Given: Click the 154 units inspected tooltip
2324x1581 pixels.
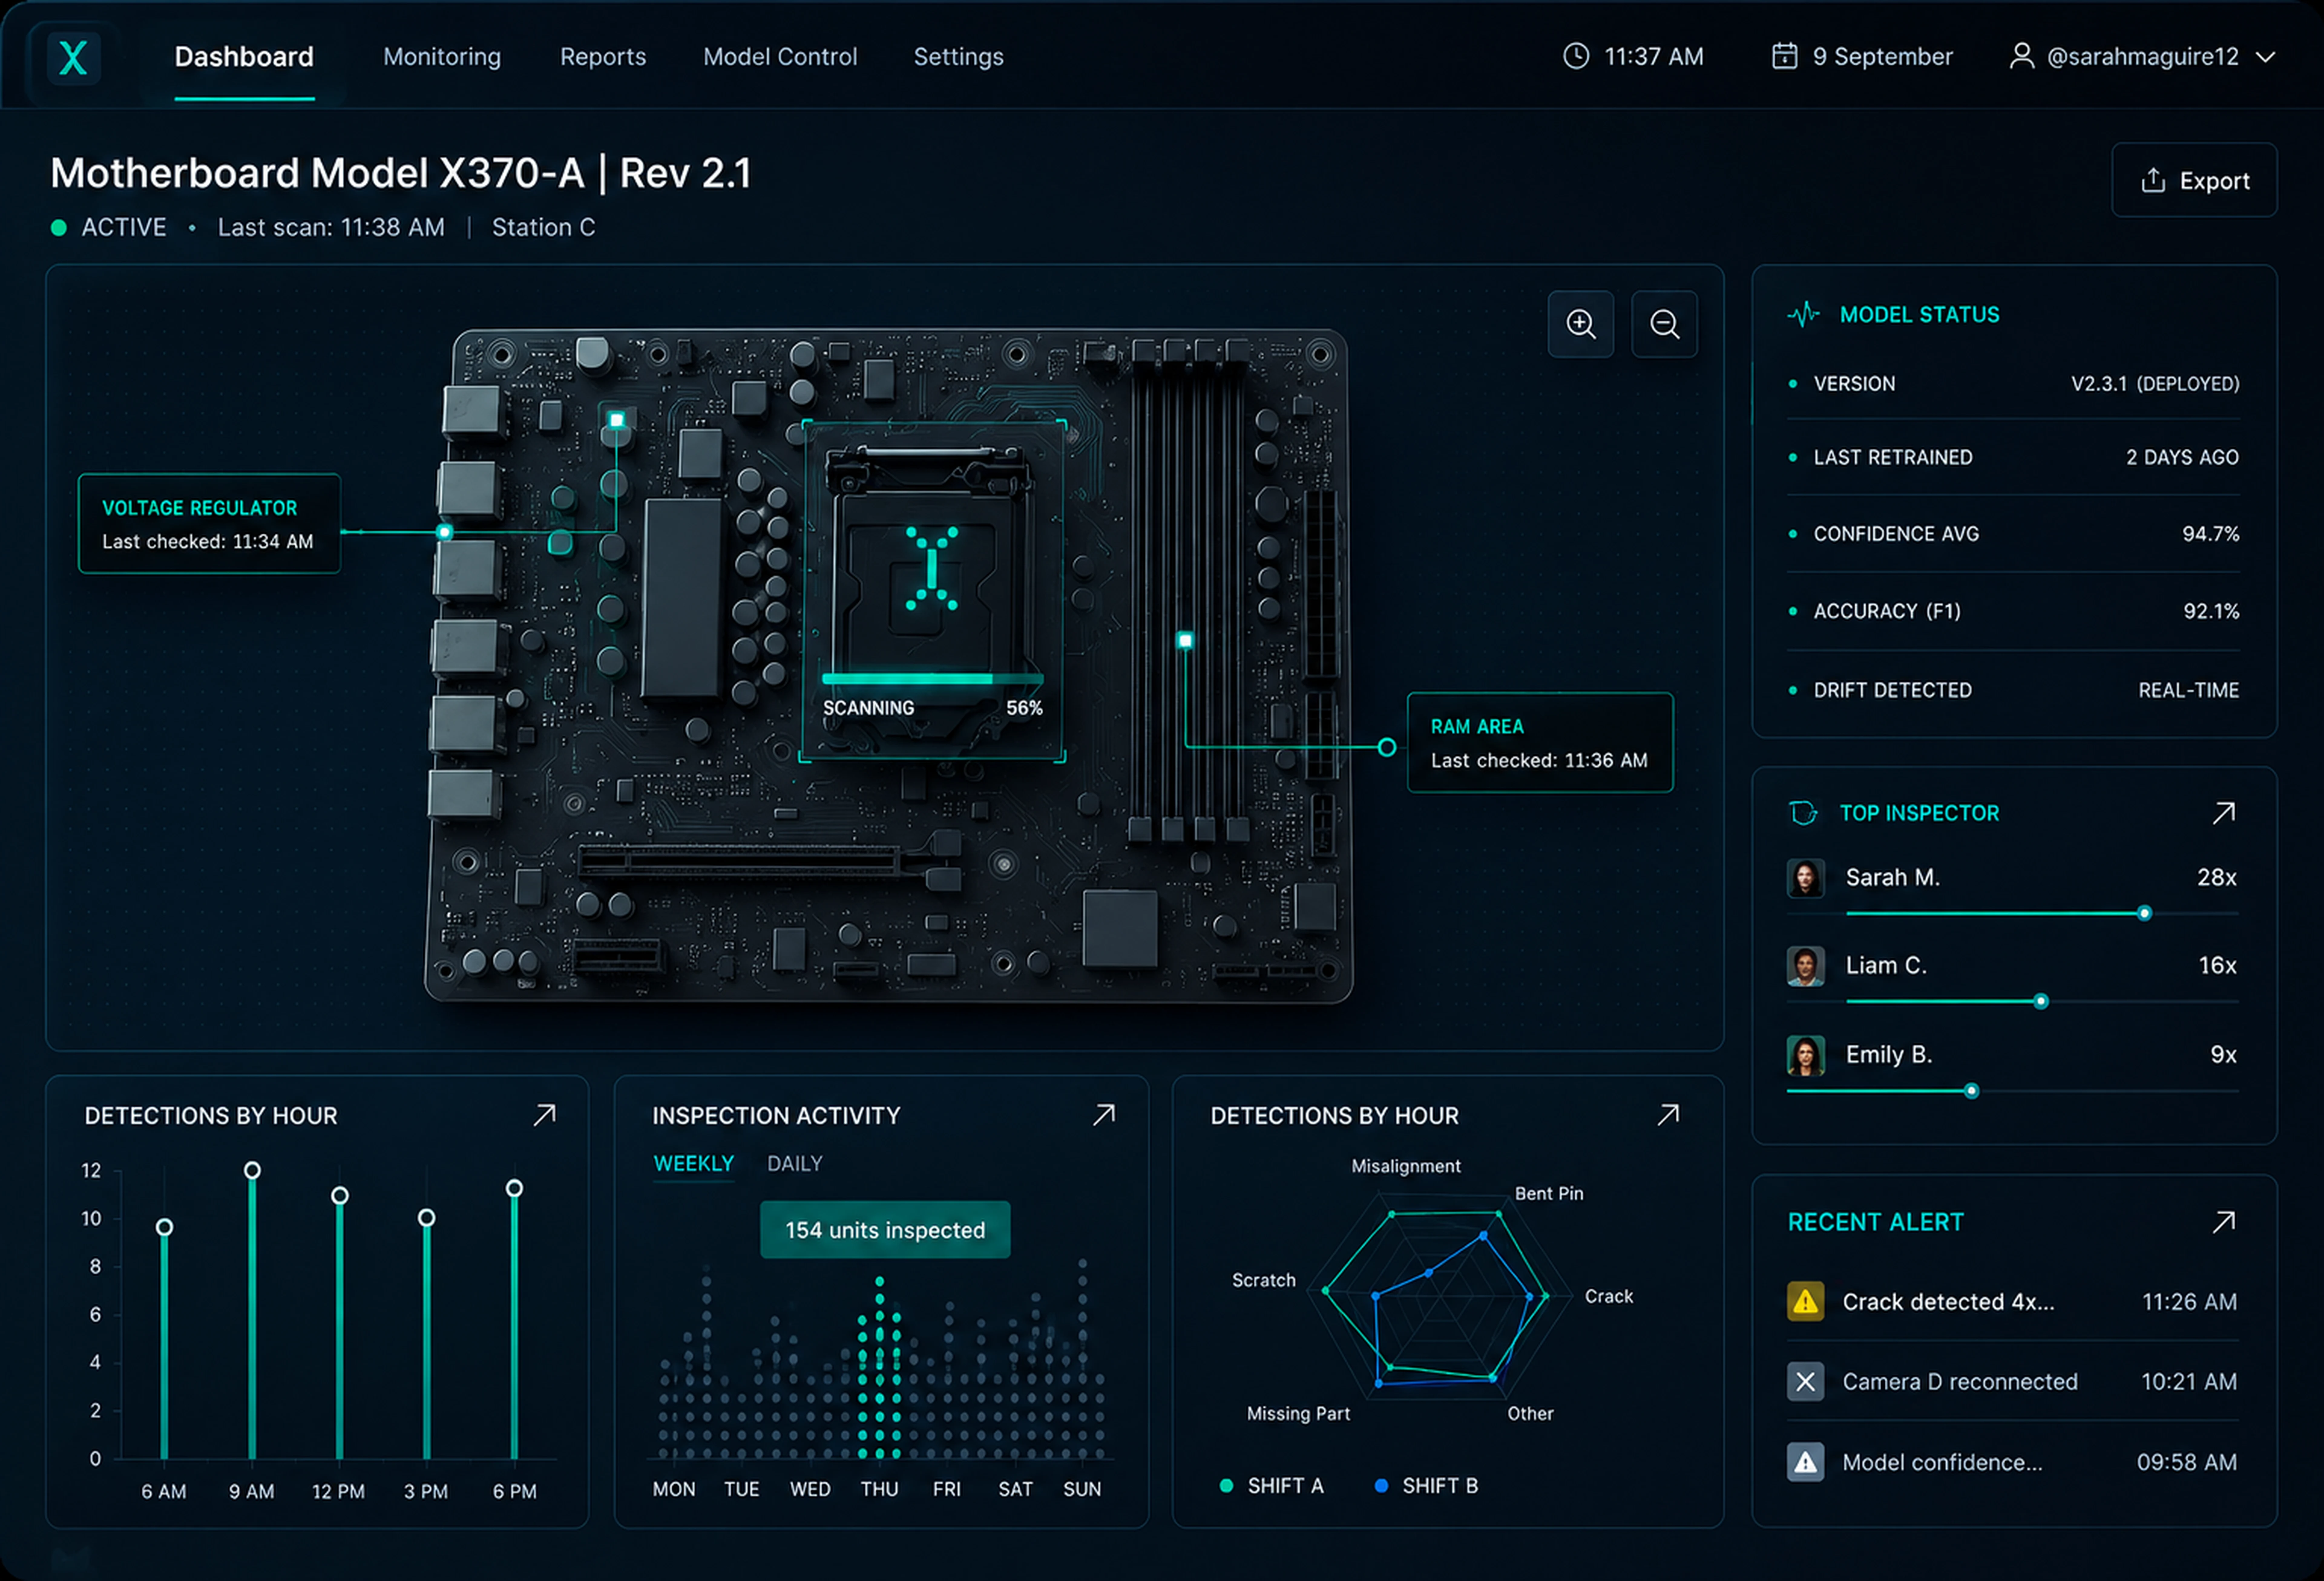Looking at the screenshot, I should pos(885,1230).
